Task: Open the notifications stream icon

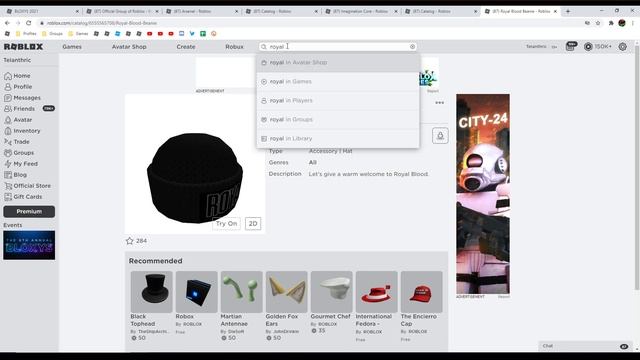Action: [570, 47]
